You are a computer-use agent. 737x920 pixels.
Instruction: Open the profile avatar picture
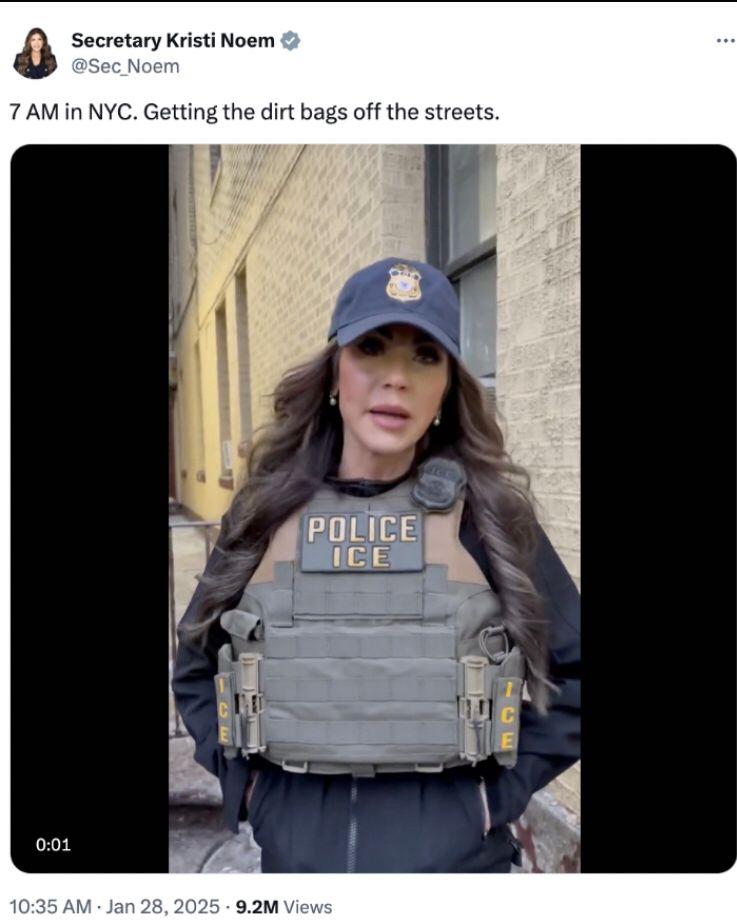35,53
